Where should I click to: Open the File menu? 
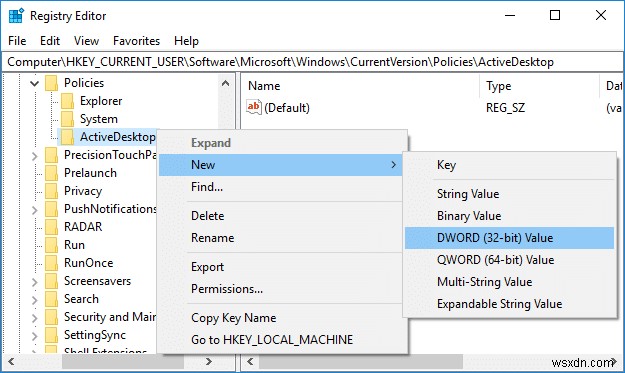(x=17, y=41)
